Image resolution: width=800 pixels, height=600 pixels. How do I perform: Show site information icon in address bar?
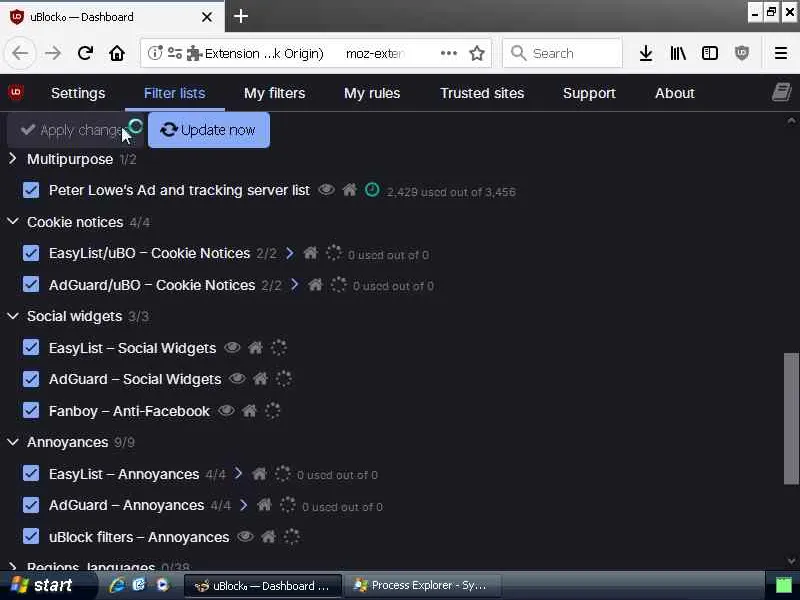155,53
